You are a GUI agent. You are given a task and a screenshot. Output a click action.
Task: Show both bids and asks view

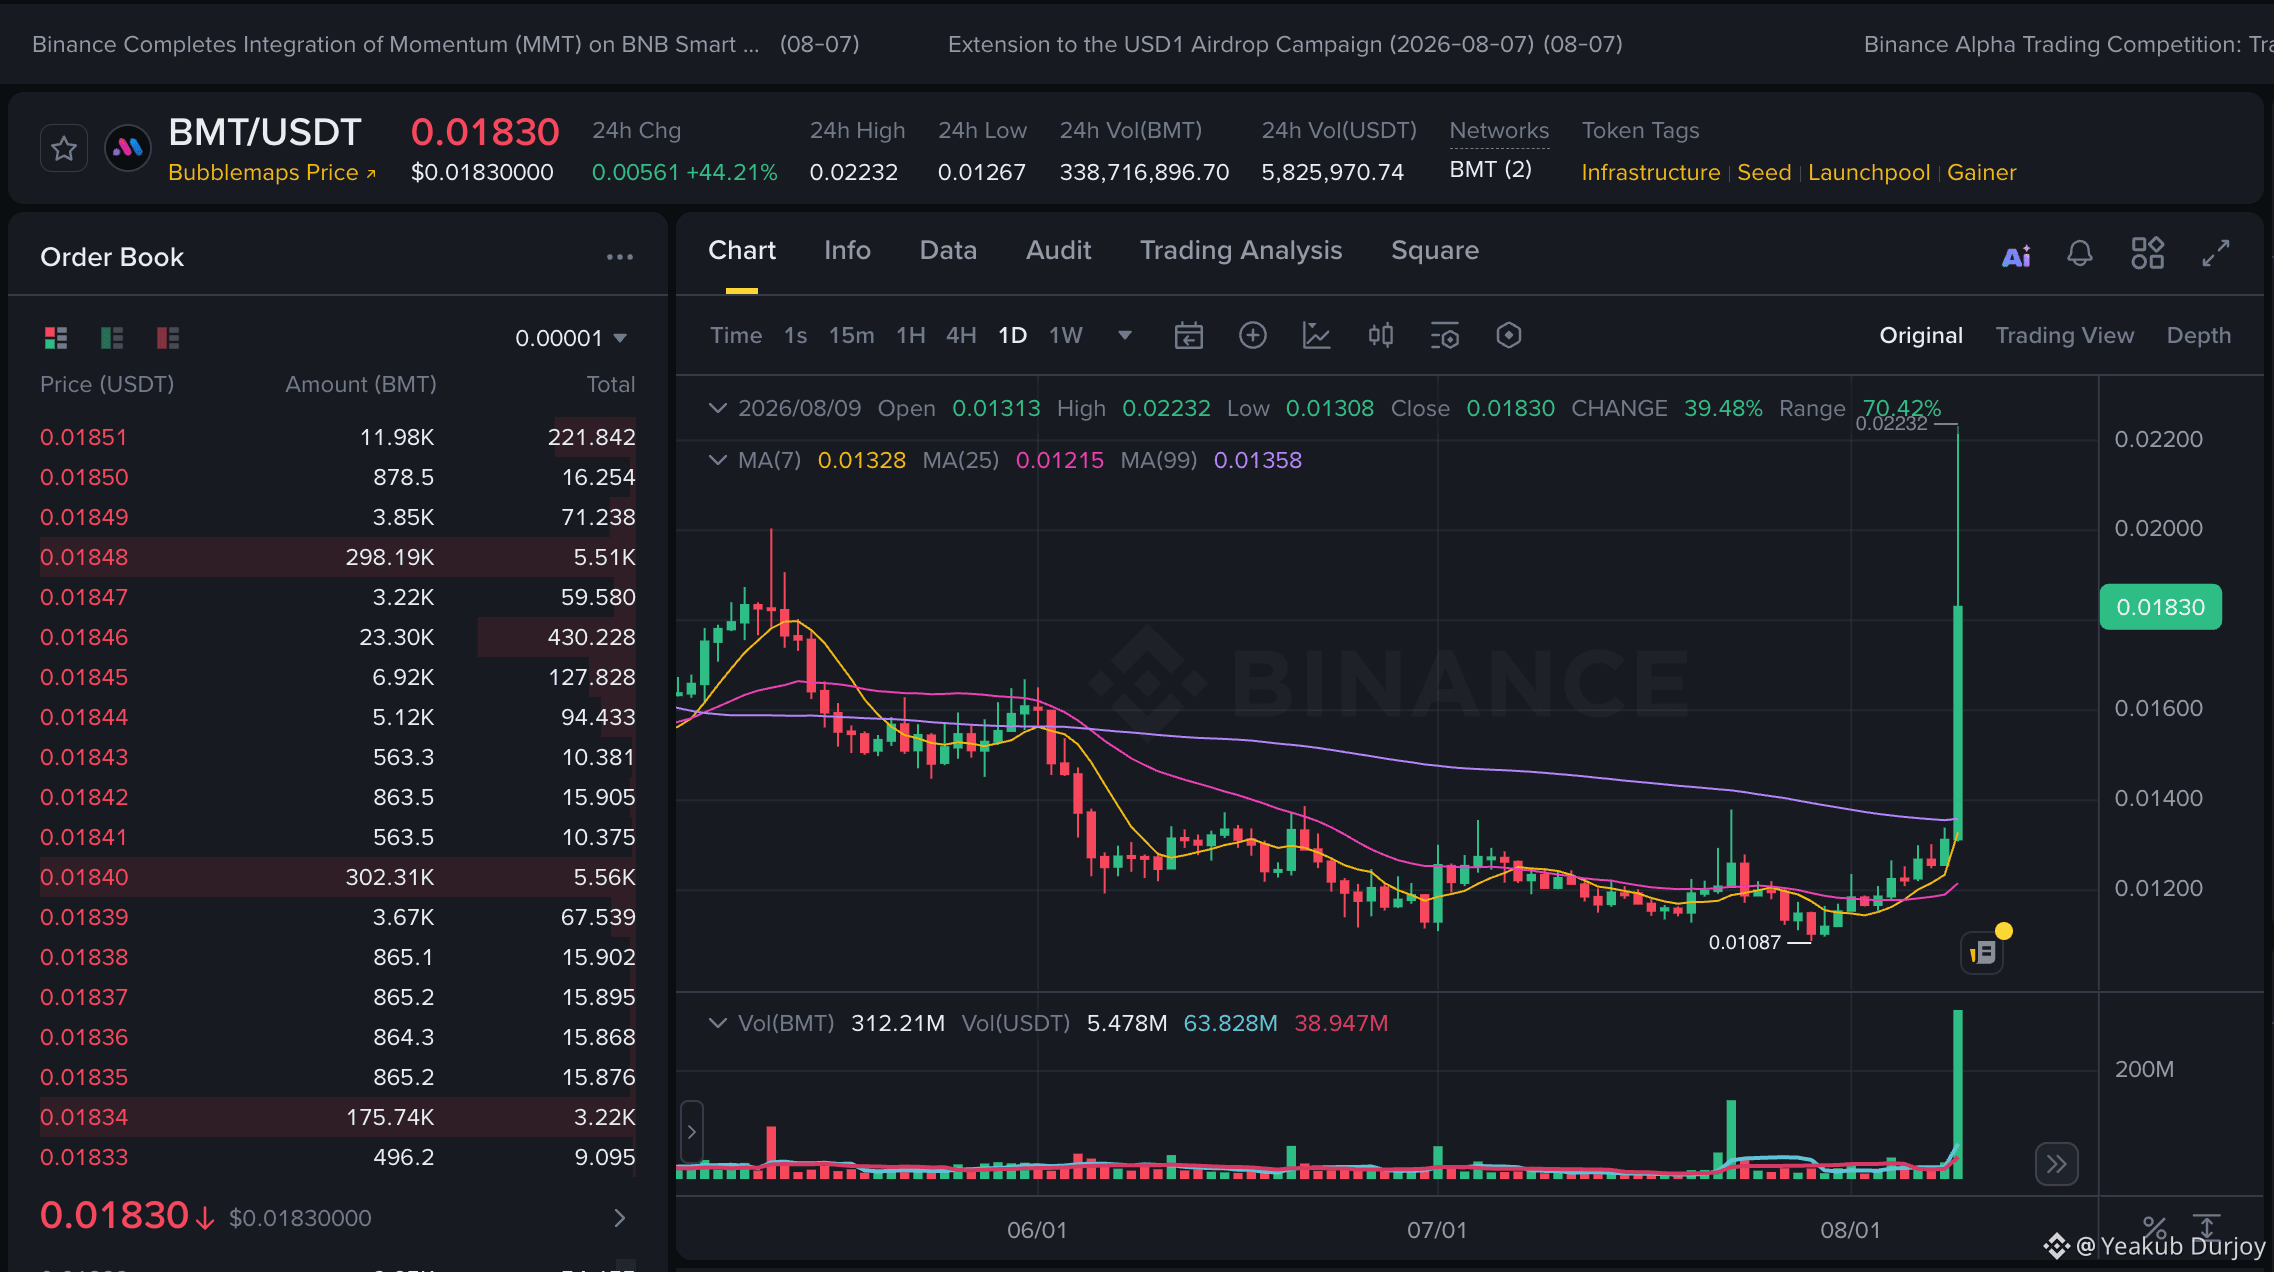tap(56, 338)
